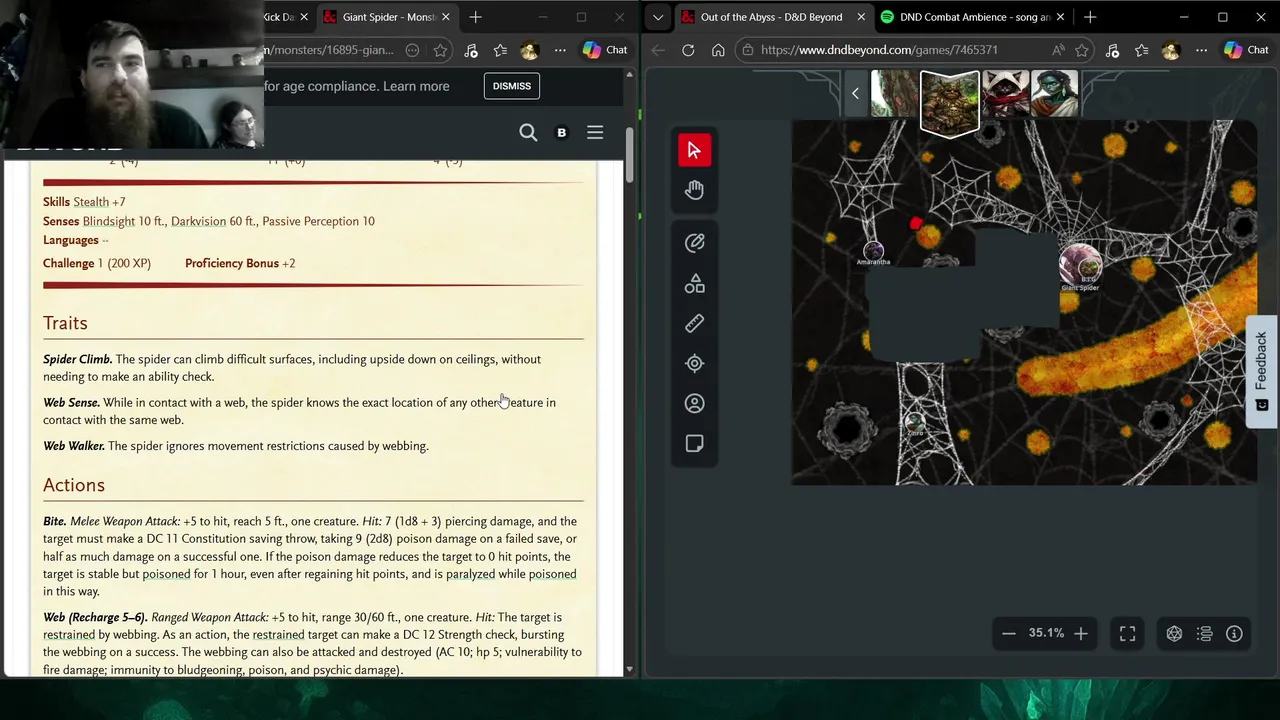The height and width of the screenshot is (720, 1280).
Task: Click the restrained link after 'The target is'
Action: click(x=69, y=635)
